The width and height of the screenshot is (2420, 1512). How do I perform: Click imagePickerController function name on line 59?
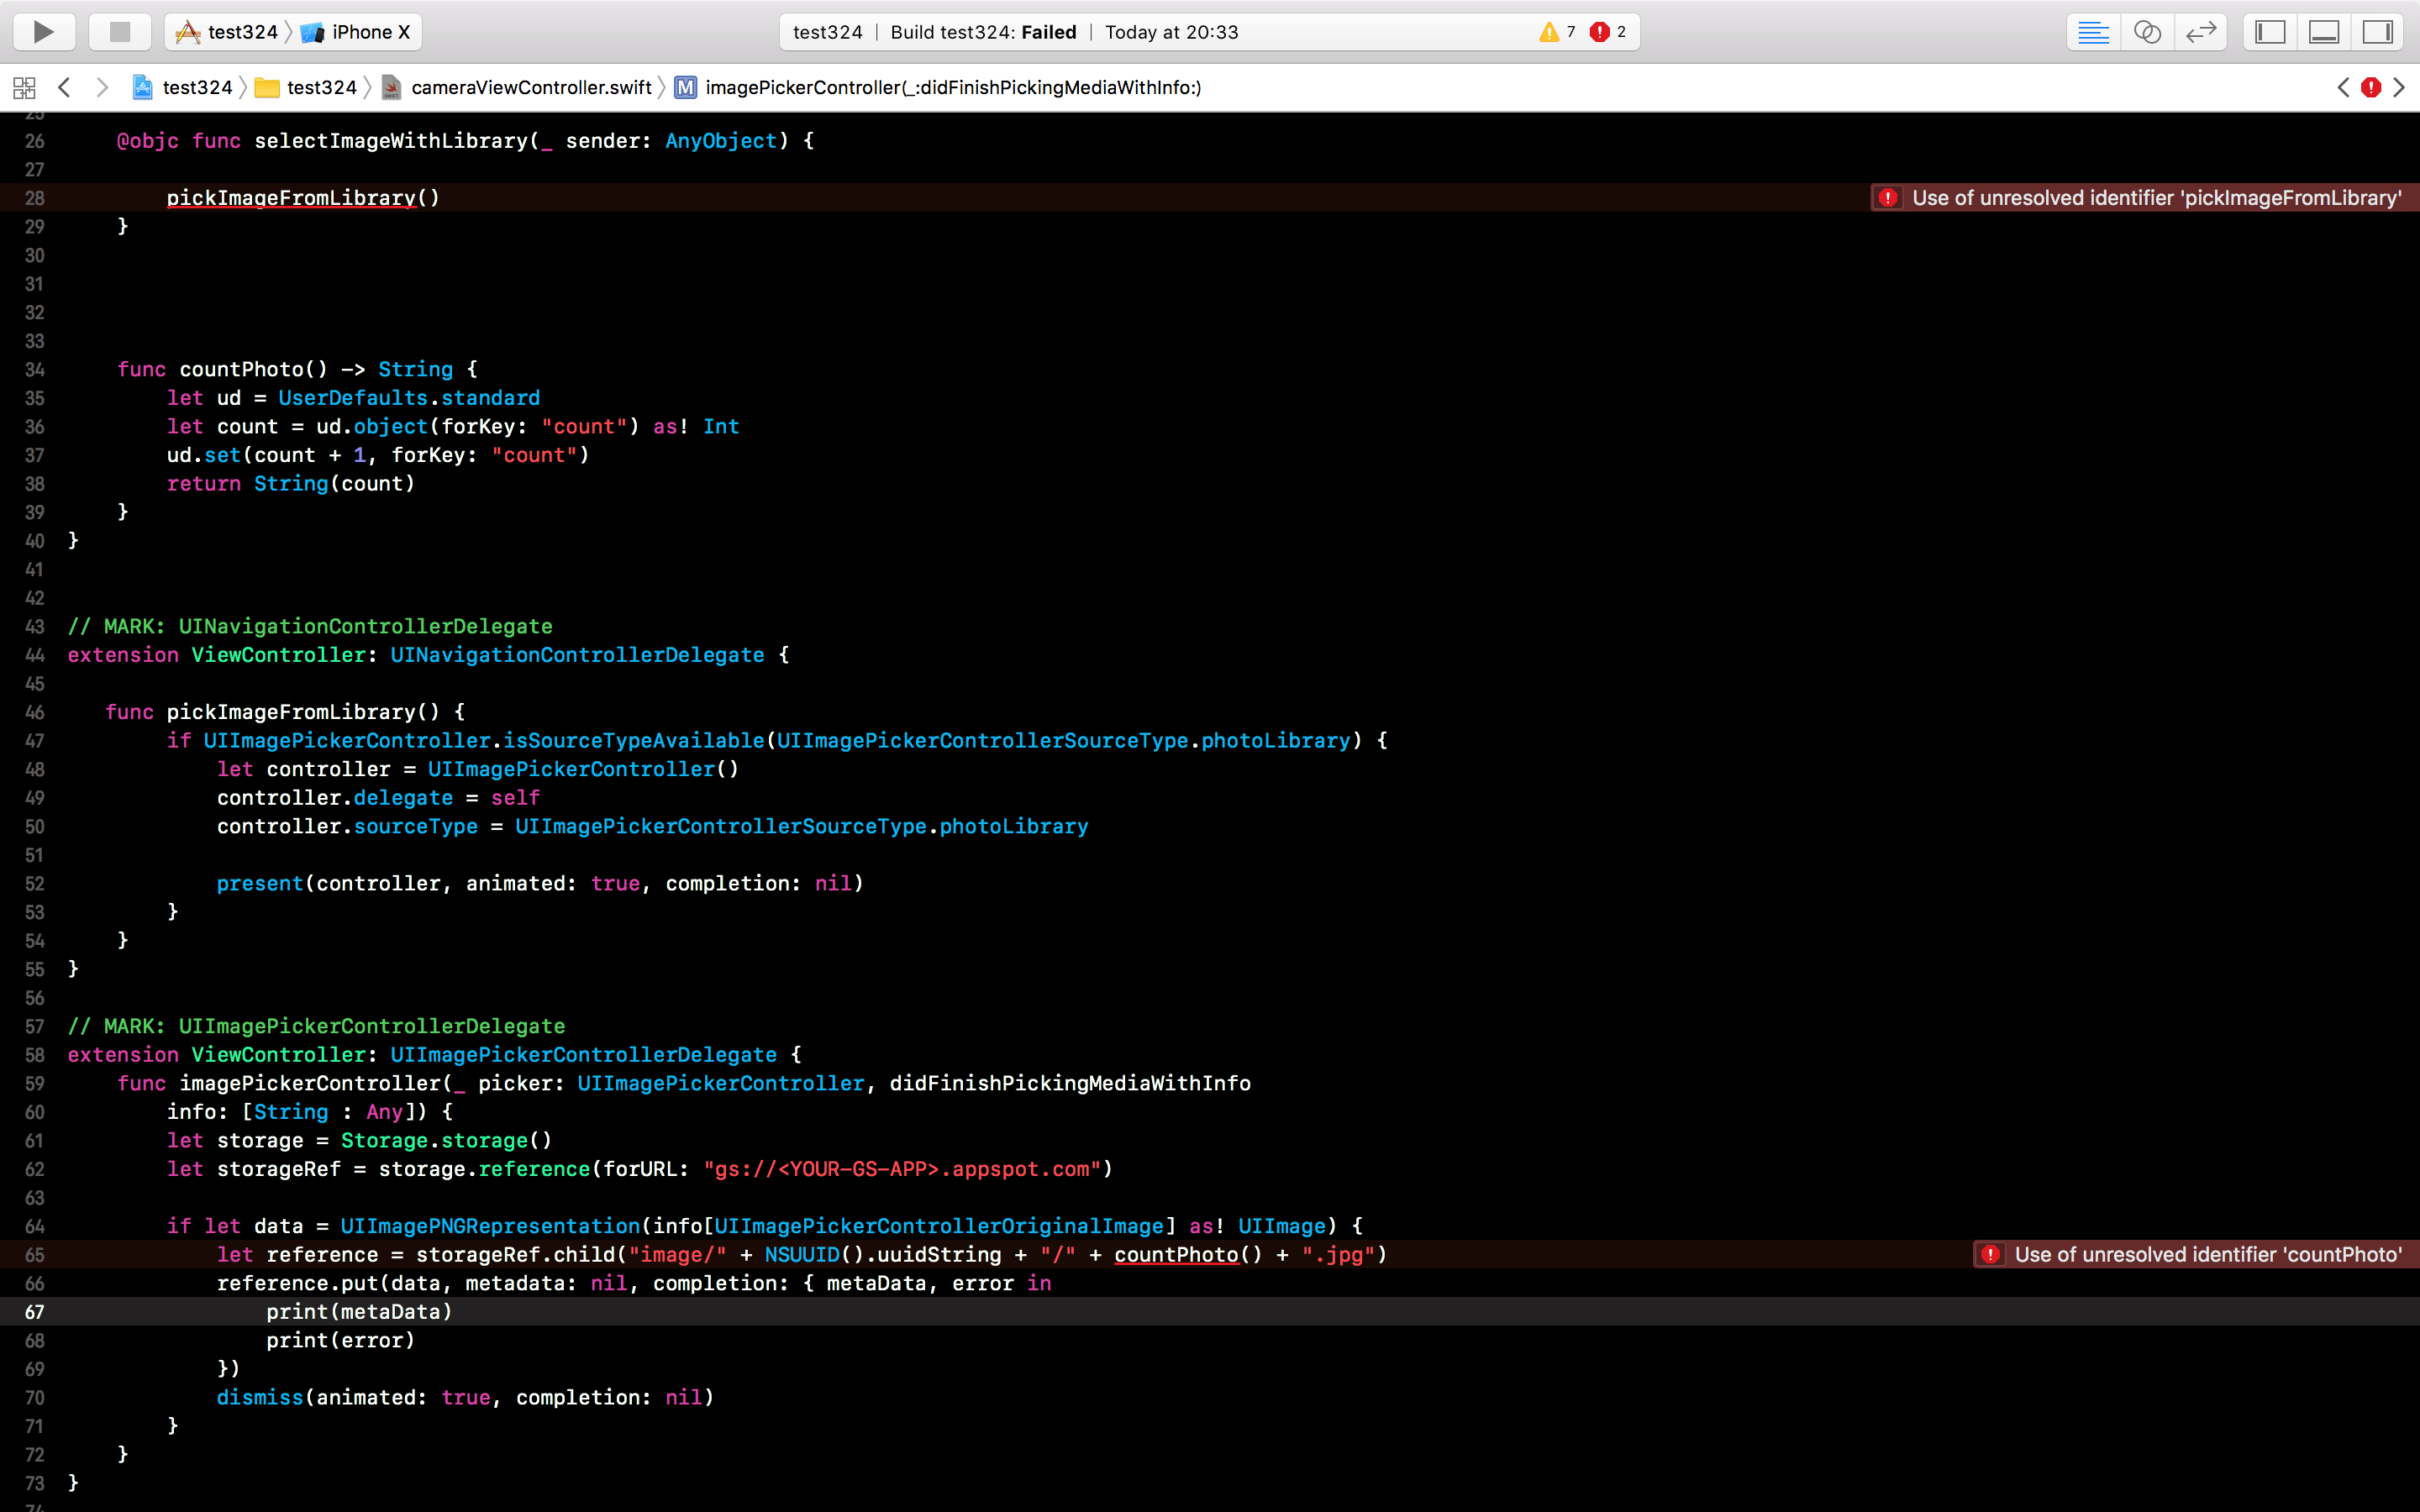pyautogui.click(x=310, y=1084)
